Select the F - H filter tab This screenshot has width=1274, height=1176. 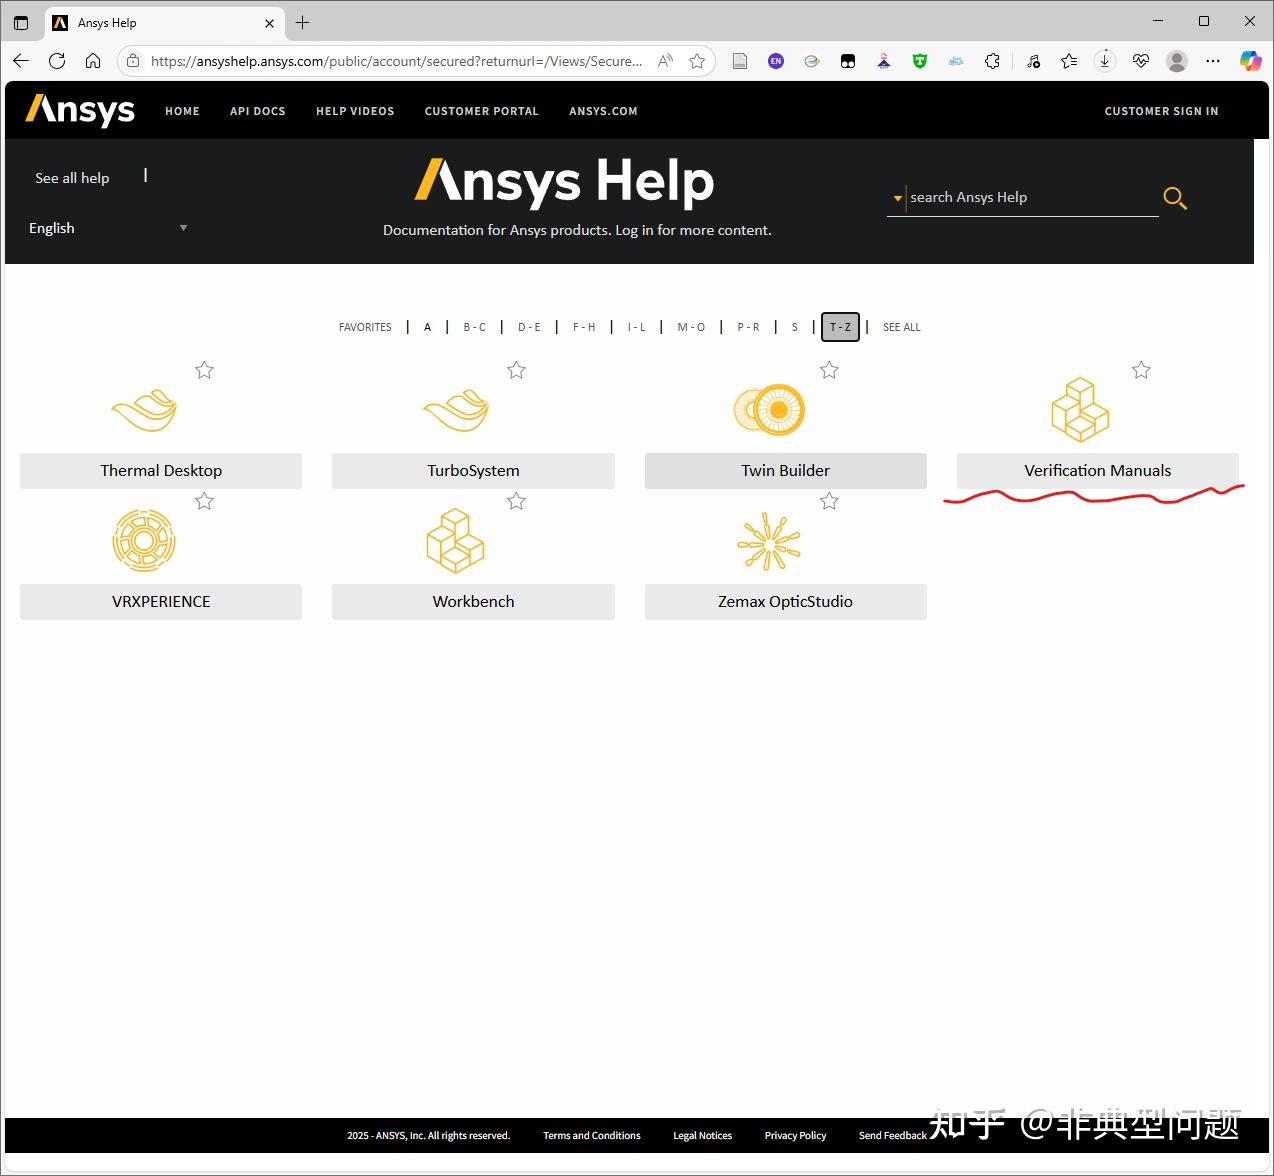(584, 327)
